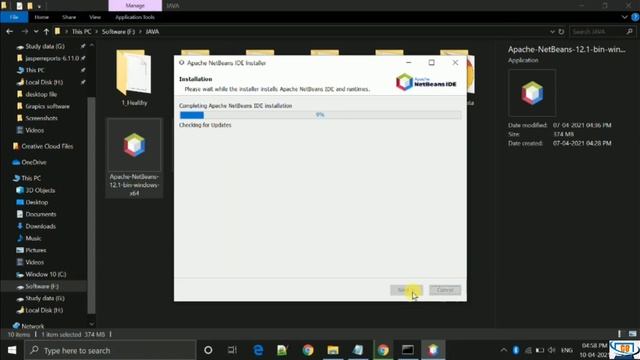640x360 pixels.
Task: Select Apache-NetBeans-12.1-bin-windows-x64 file
Action: (x=134, y=158)
